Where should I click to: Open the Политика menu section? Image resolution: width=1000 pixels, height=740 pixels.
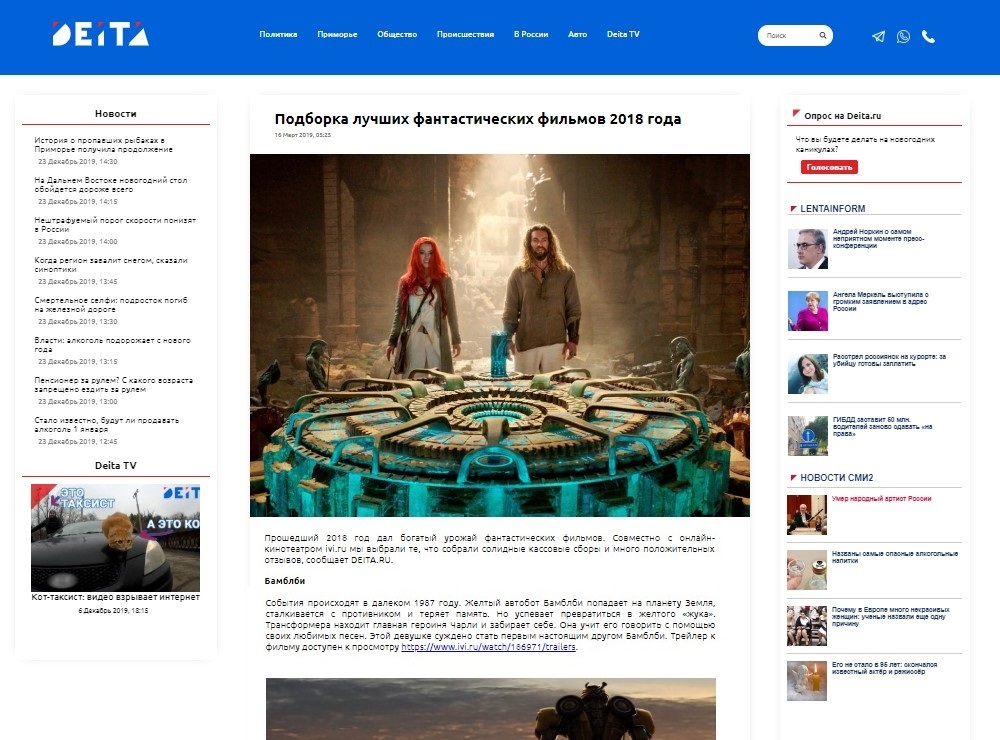tap(278, 34)
